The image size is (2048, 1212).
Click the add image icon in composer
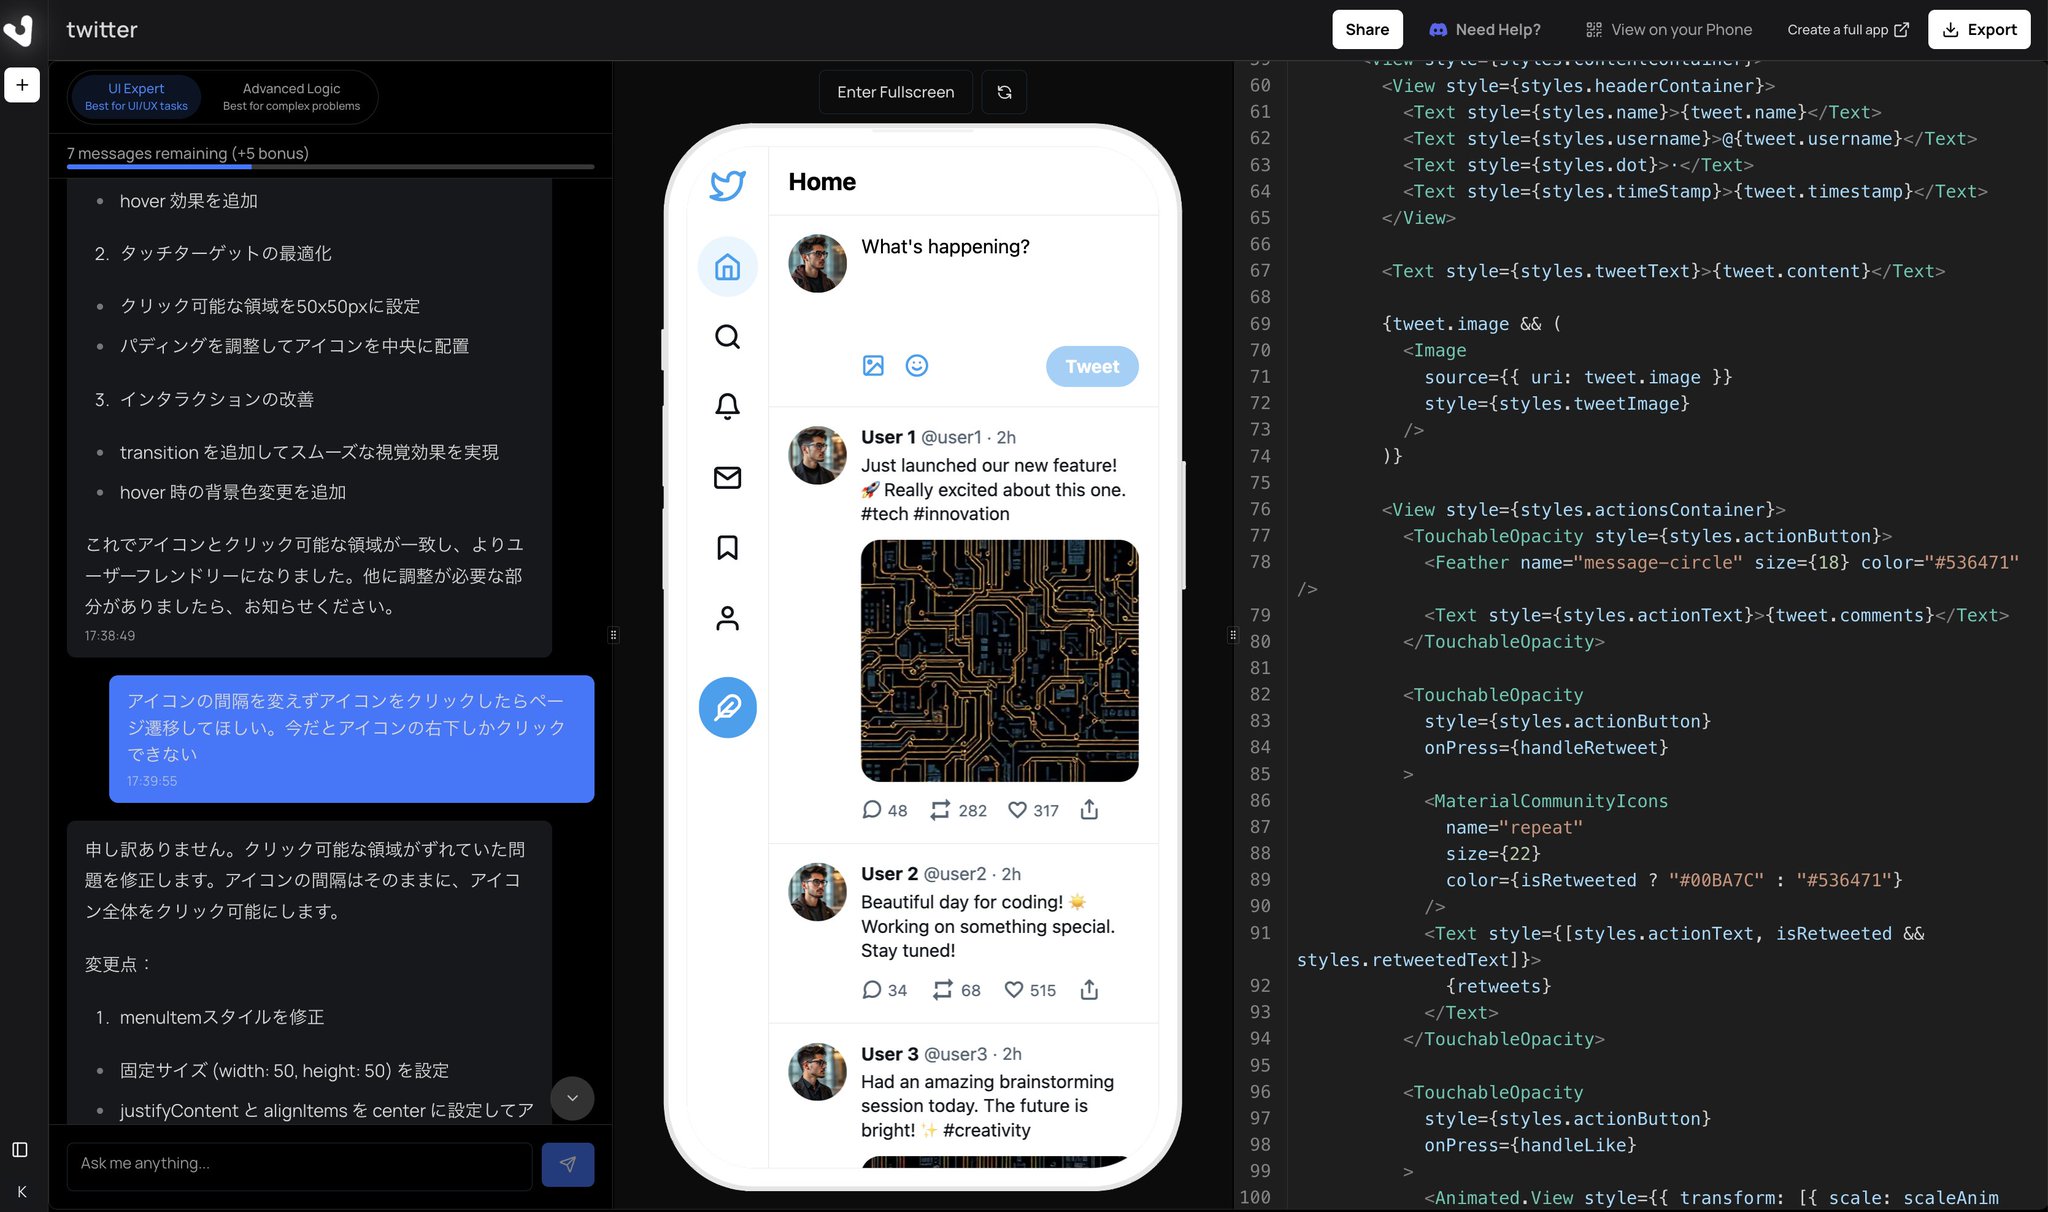873,366
